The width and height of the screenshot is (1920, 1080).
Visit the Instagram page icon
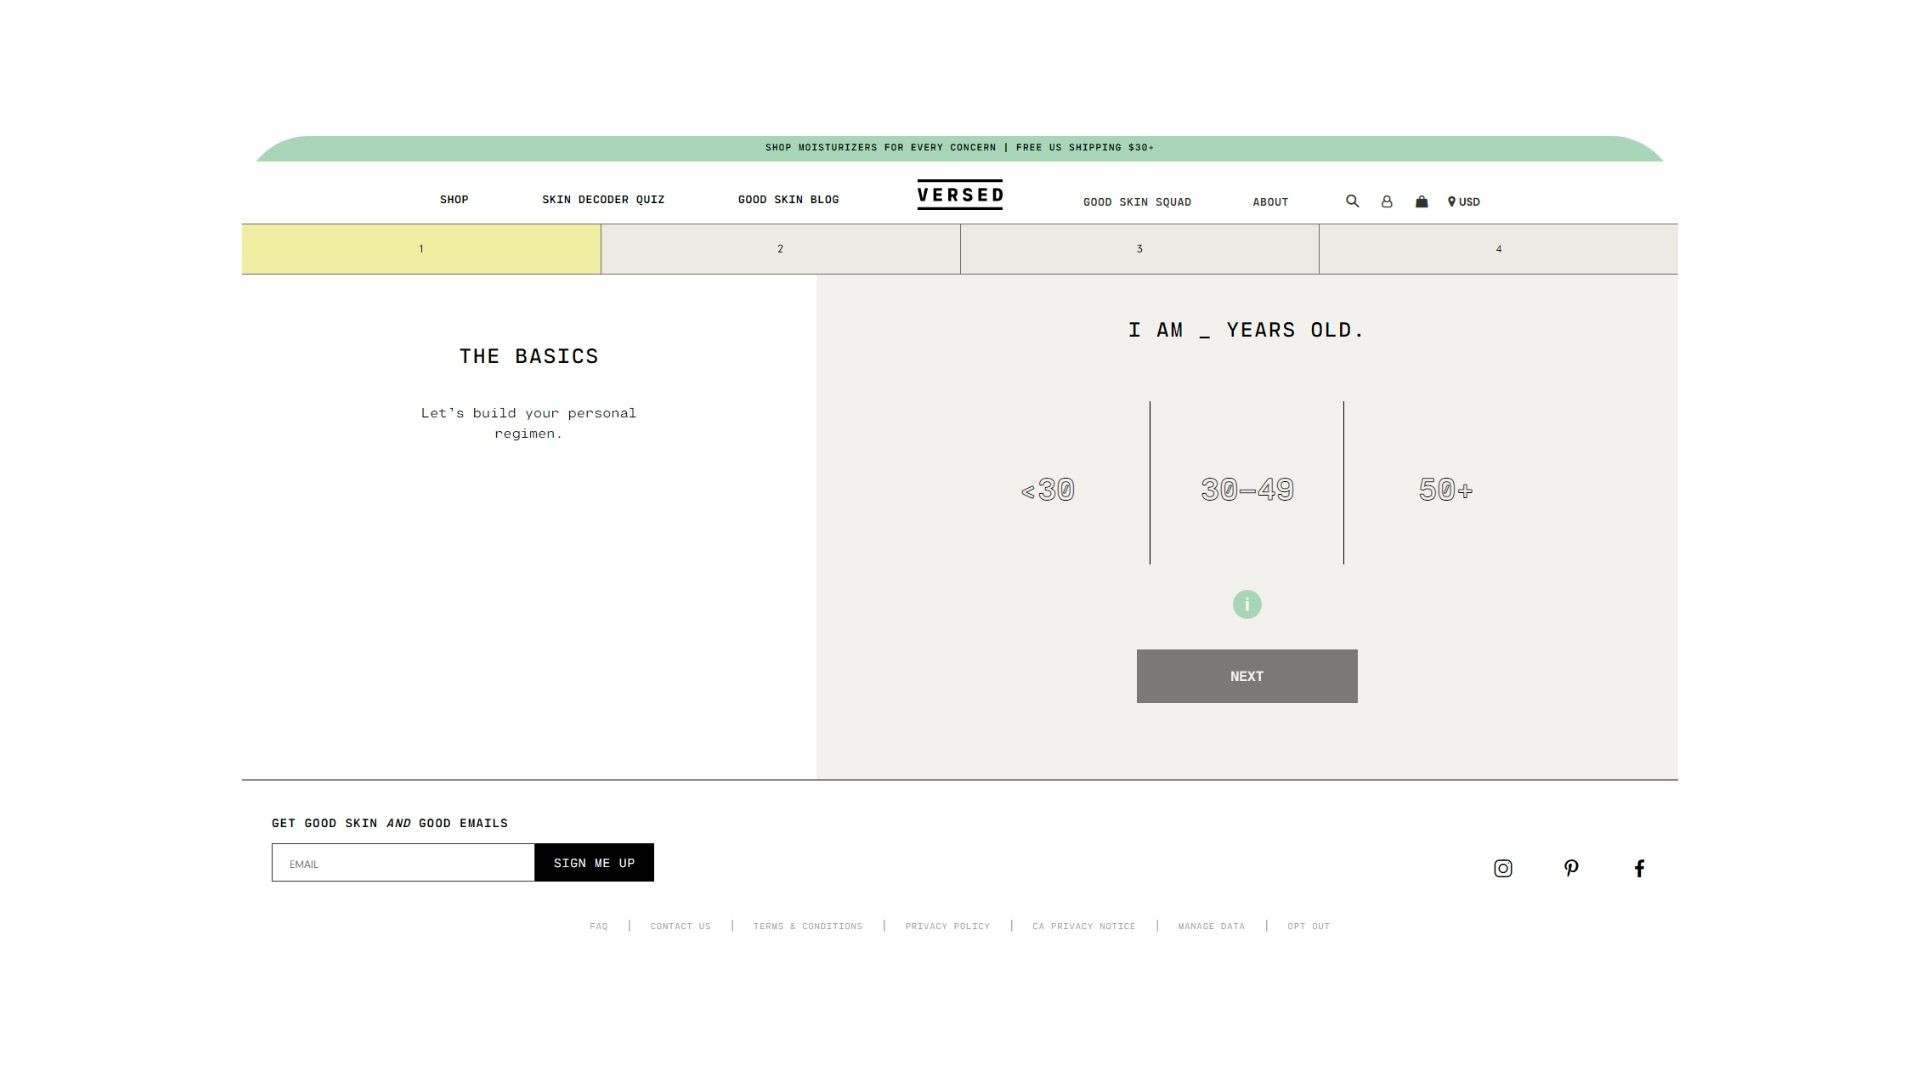coord(1502,868)
